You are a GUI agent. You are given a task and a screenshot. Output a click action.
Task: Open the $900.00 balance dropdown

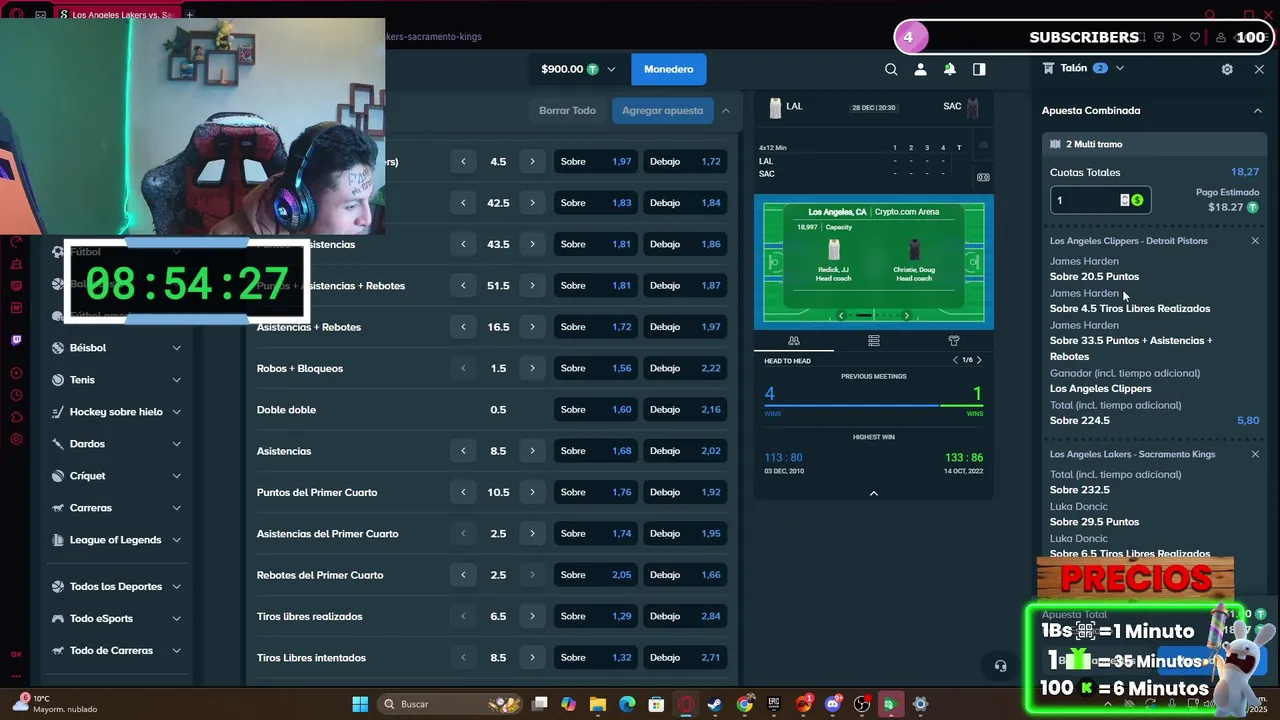pyautogui.click(x=578, y=69)
